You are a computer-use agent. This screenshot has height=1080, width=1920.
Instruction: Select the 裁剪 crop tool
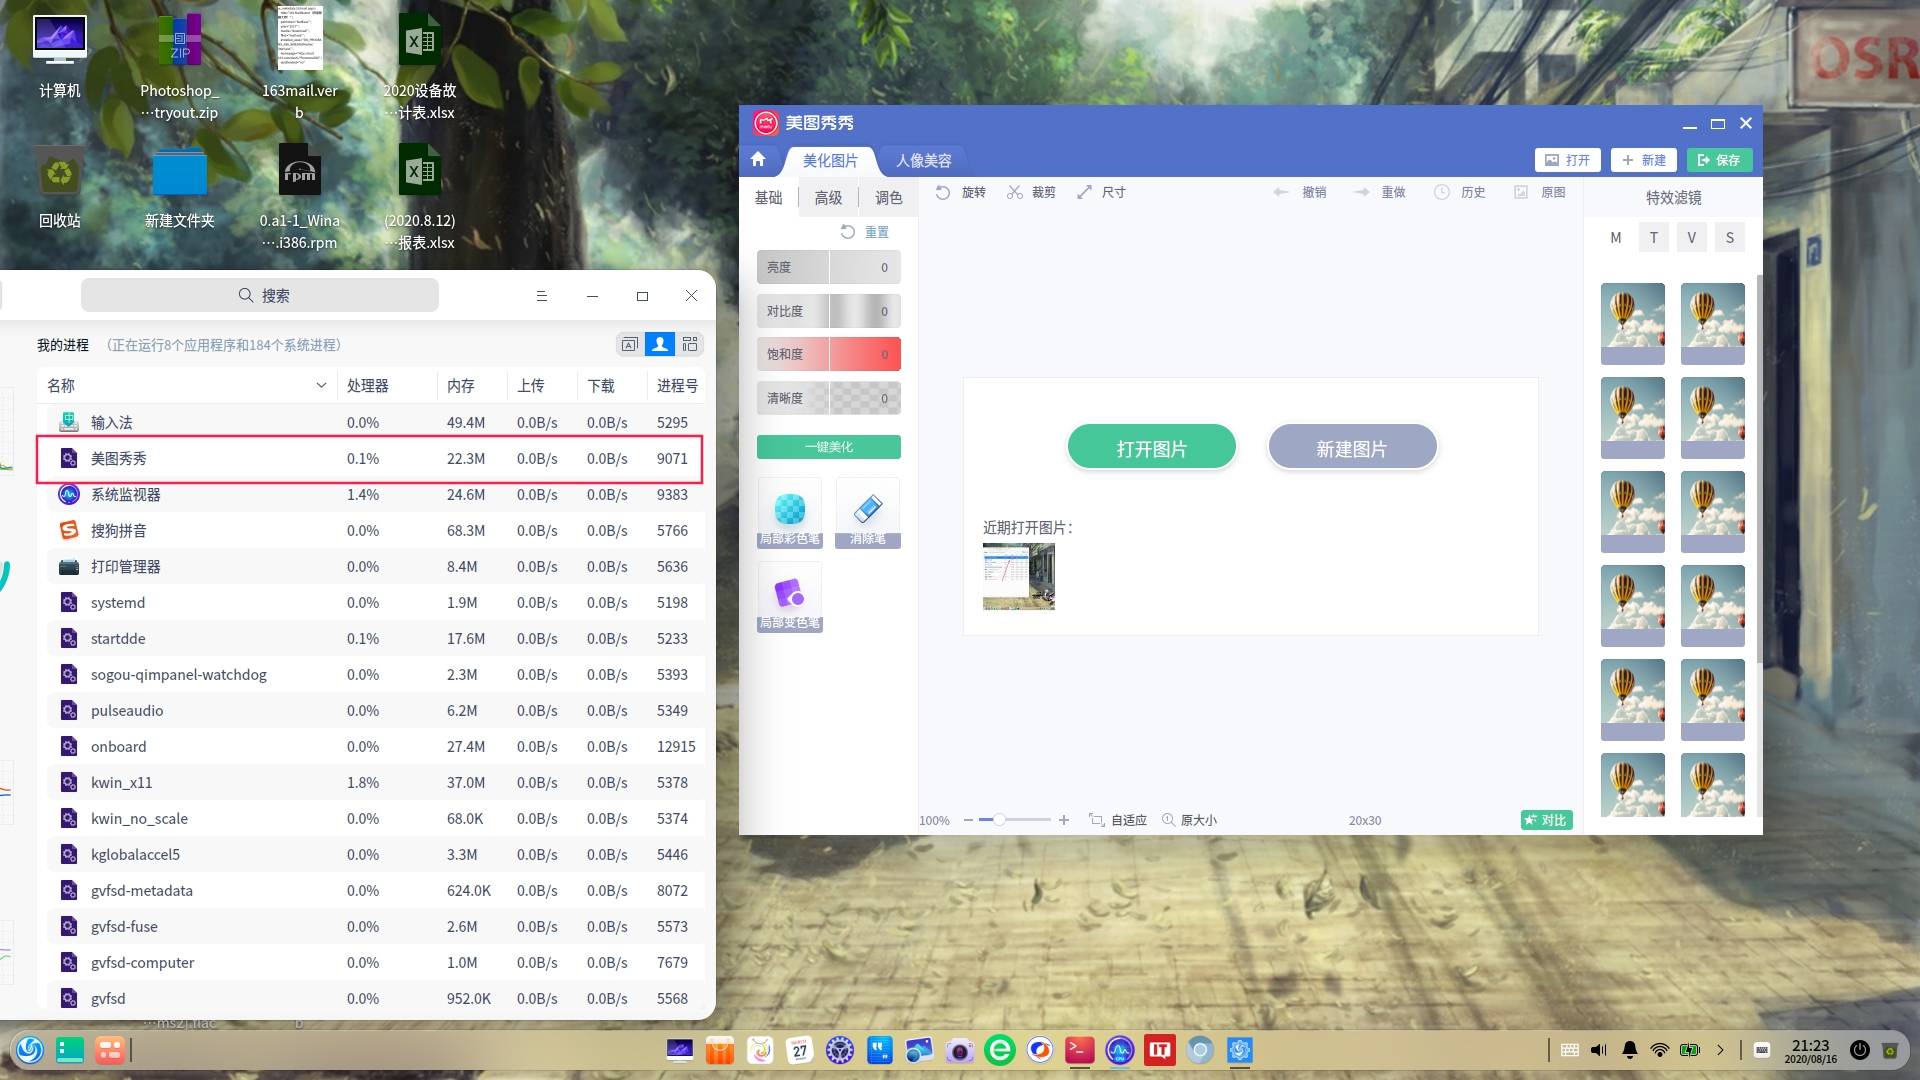pos(1031,192)
